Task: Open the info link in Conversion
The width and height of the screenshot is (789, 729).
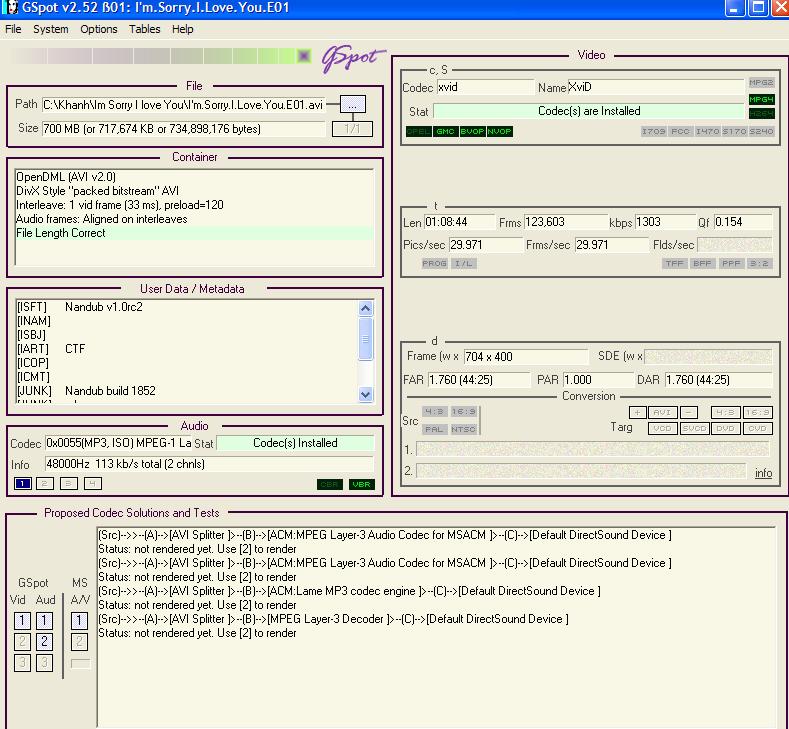Action: point(763,473)
